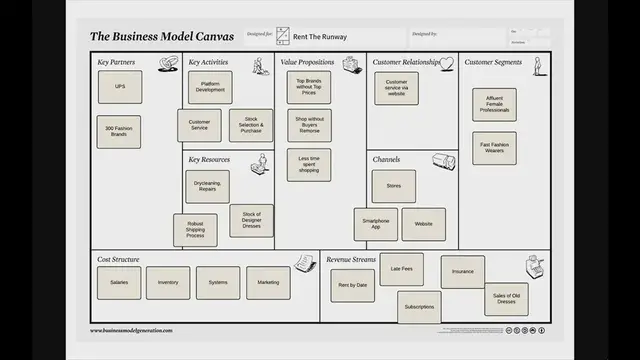
Task: Open the www.businessmodelgeneration.com link
Action: click(x=131, y=331)
